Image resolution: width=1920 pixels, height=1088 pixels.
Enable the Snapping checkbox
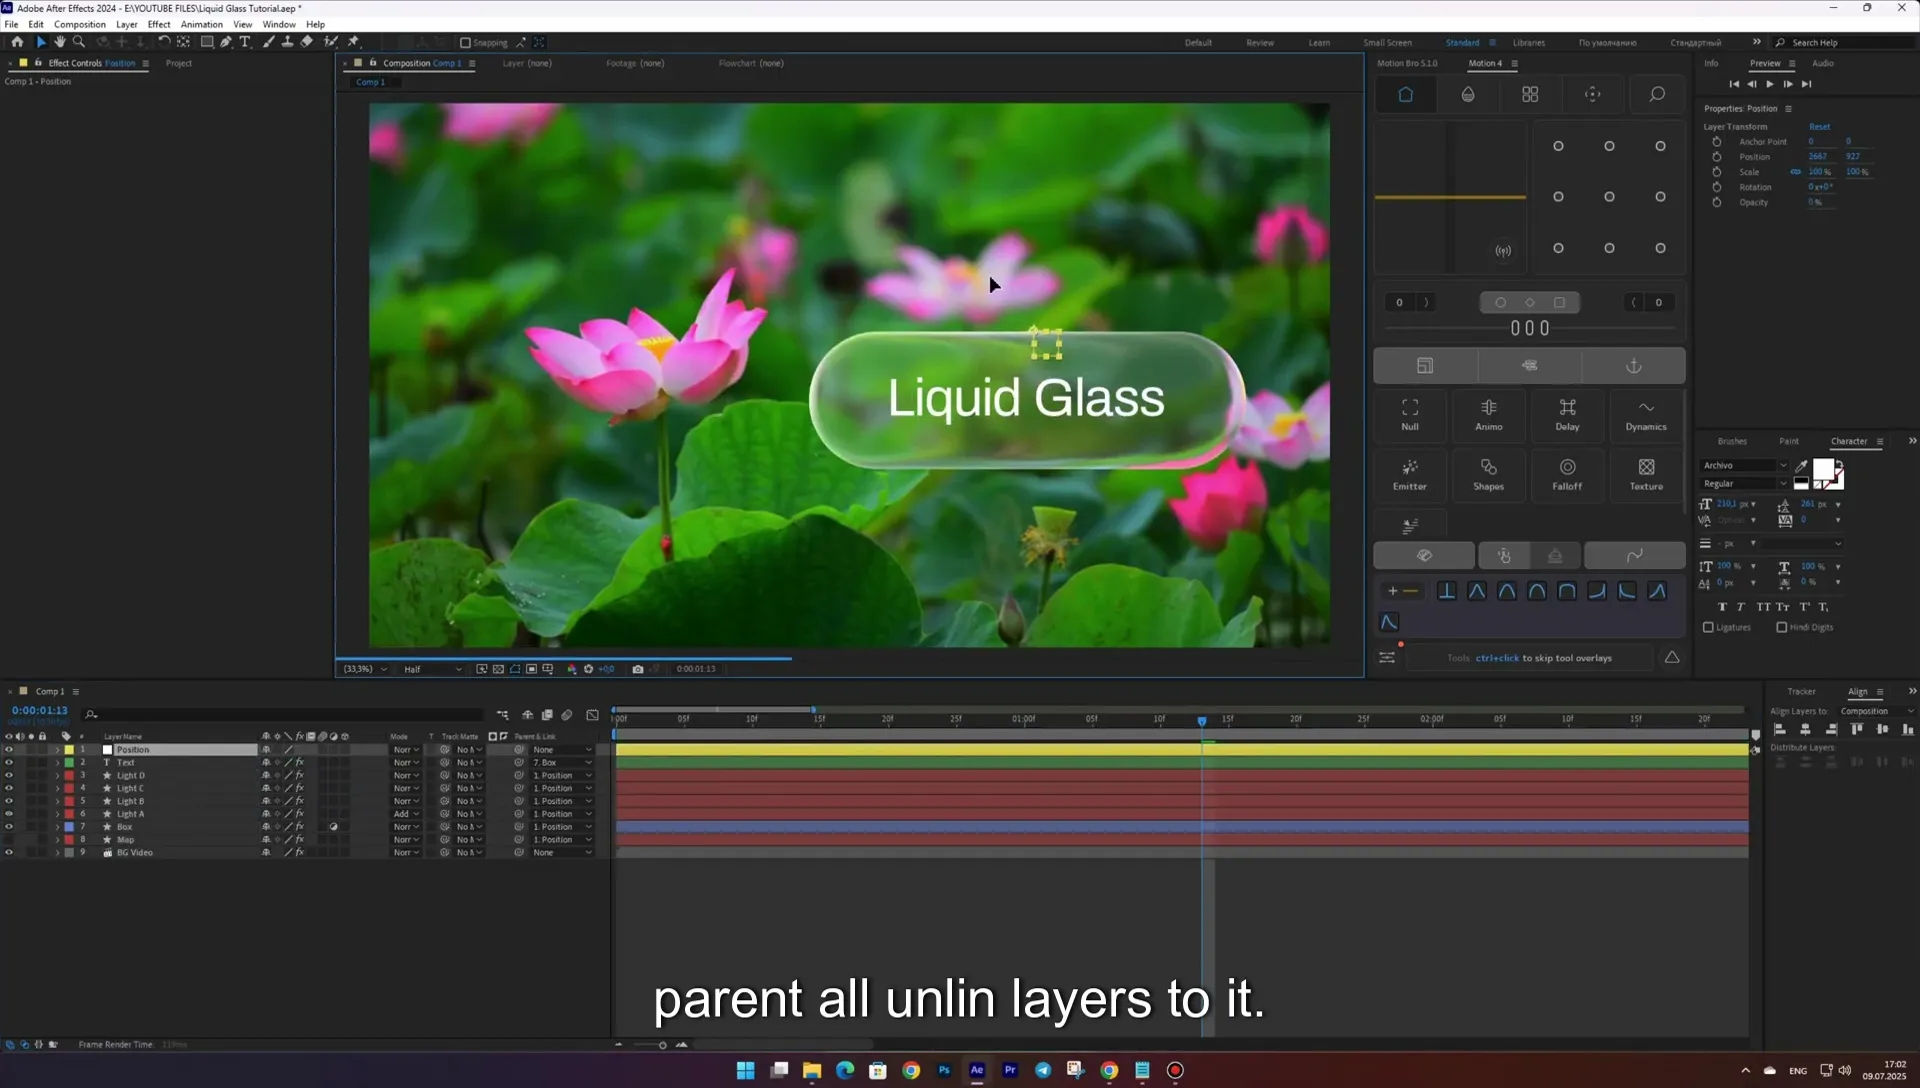coord(465,43)
